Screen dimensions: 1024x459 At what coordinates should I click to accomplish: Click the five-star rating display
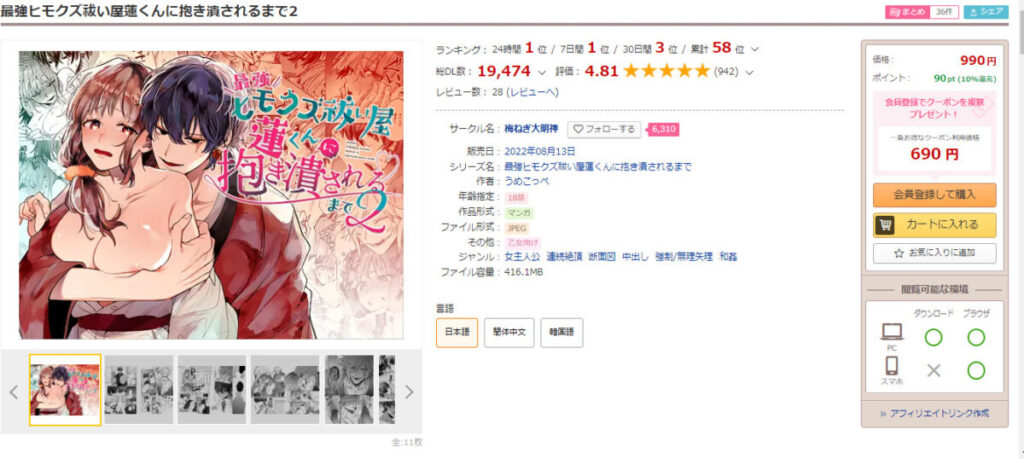[666, 71]
